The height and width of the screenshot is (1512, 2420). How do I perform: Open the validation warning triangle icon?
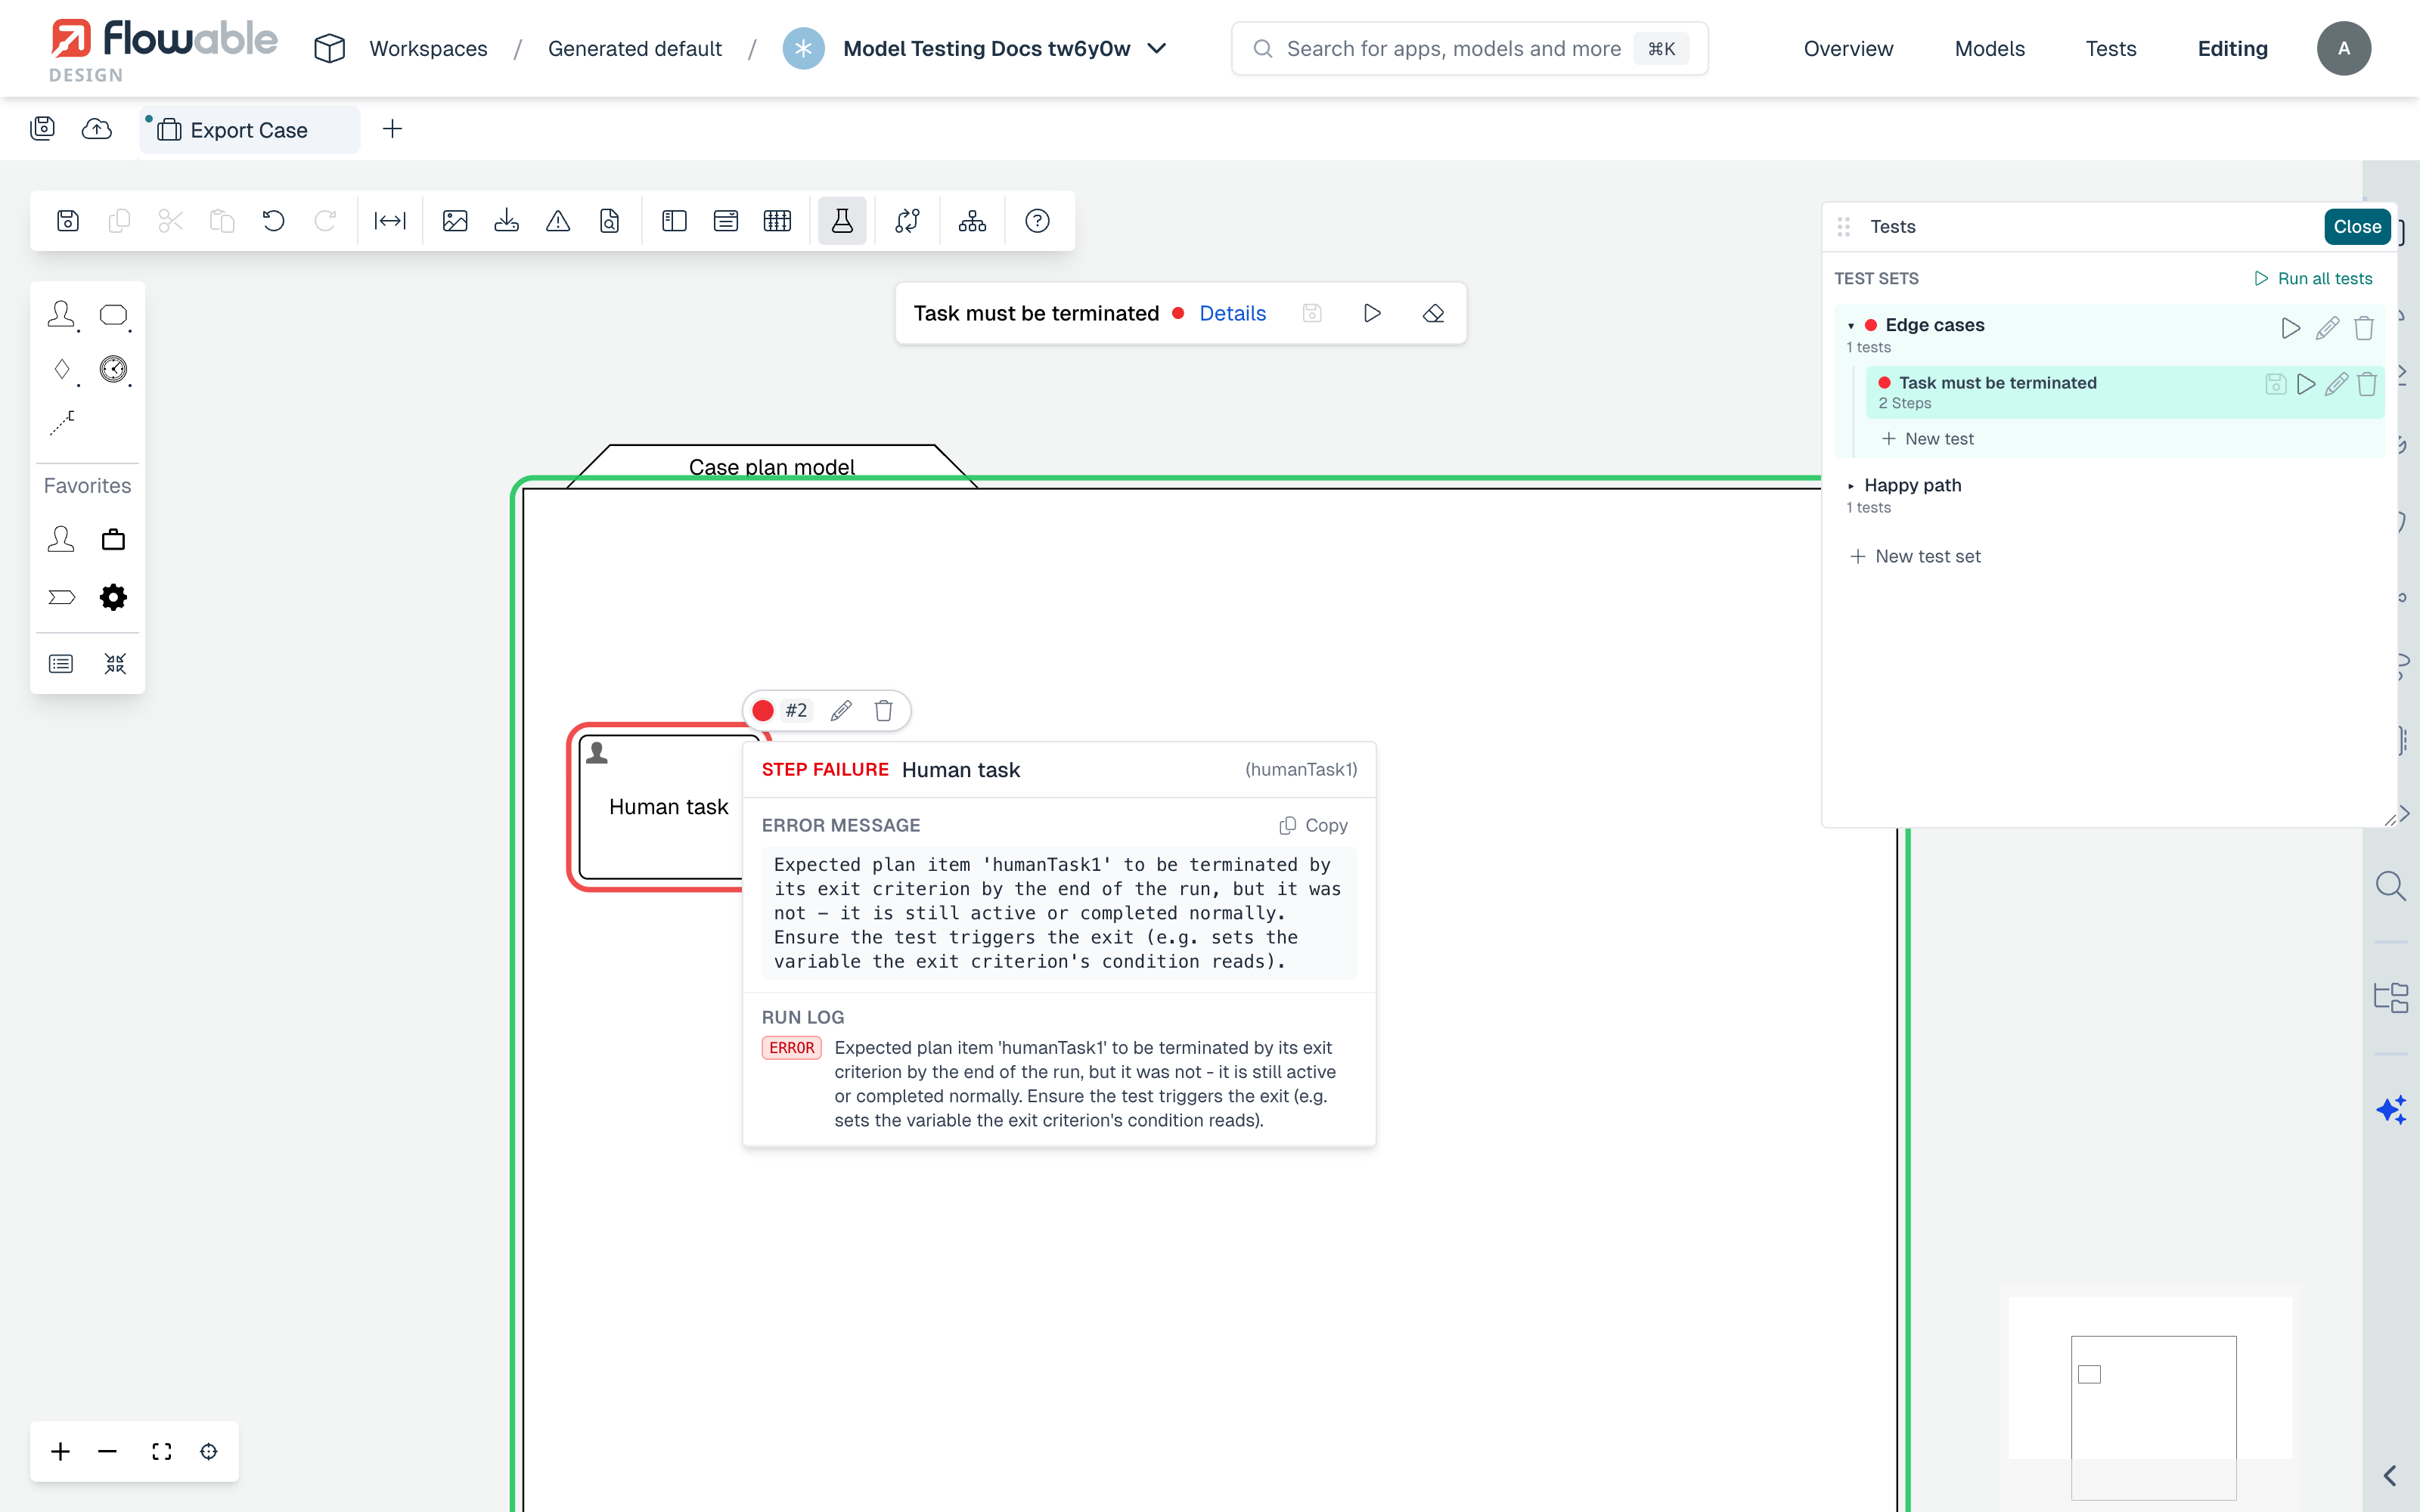558,221
